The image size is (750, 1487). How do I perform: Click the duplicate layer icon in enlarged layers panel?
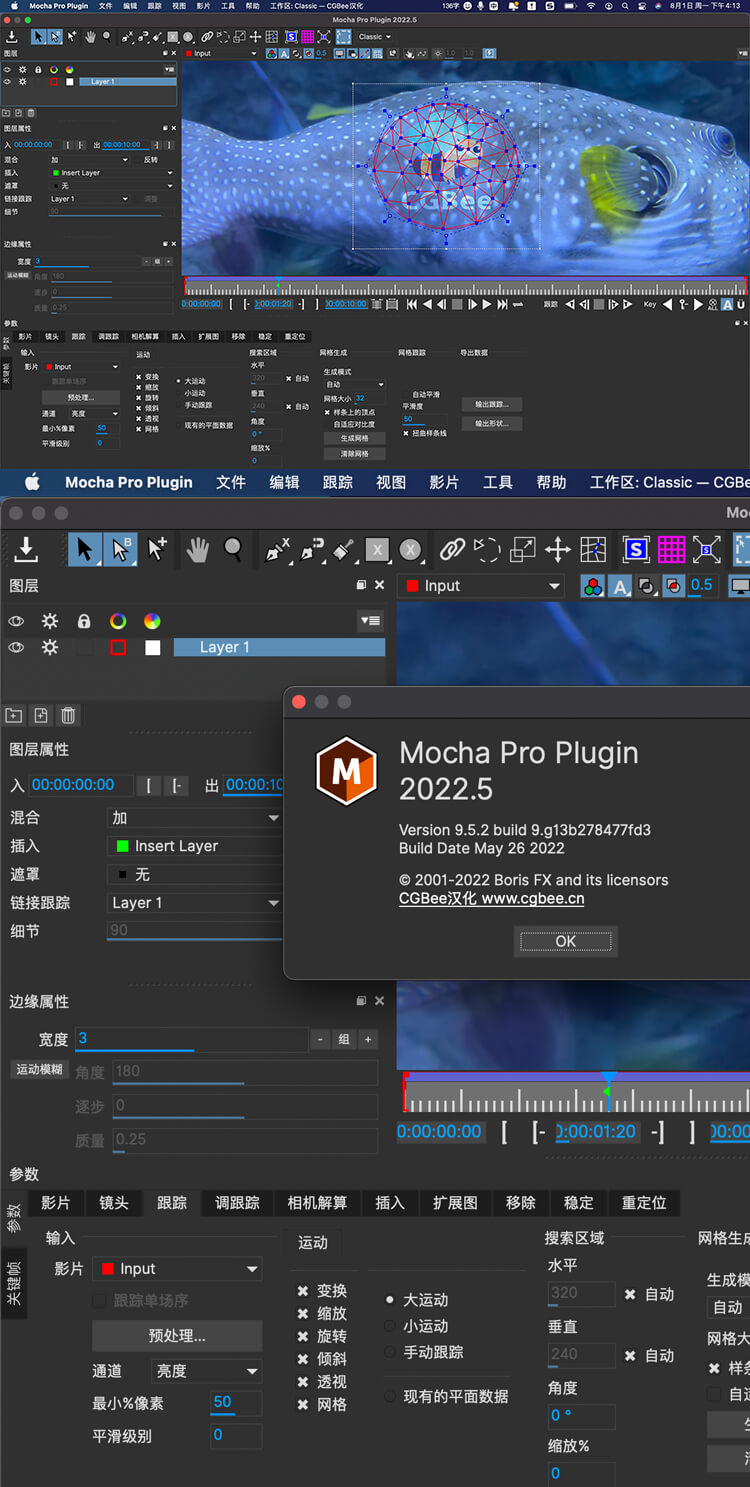click(41, 715)
